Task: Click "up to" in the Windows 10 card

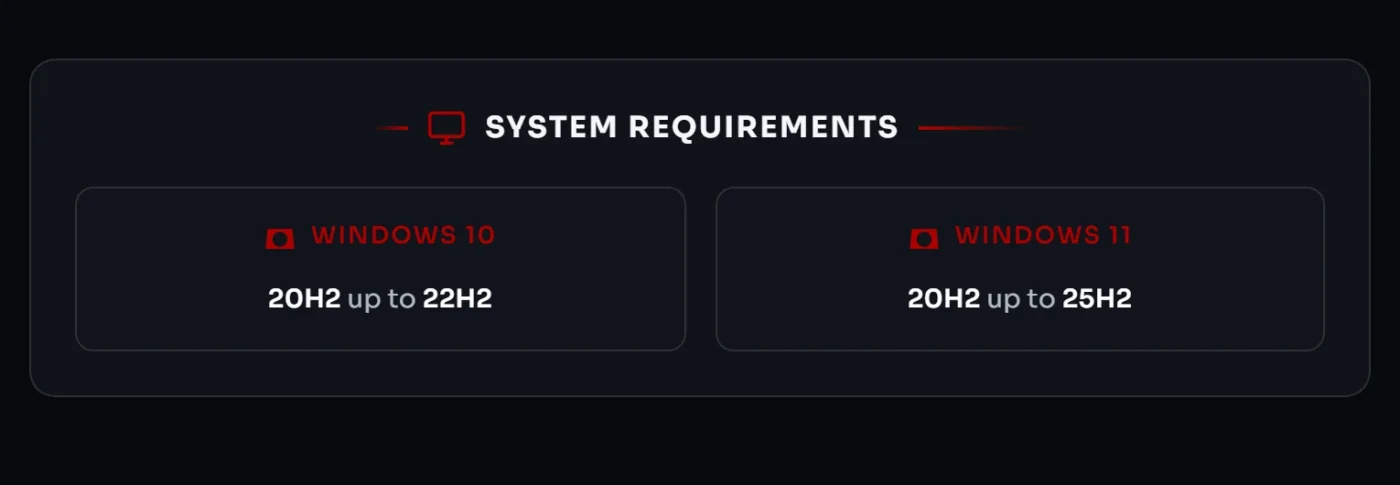Action: (x=381, y=298)
